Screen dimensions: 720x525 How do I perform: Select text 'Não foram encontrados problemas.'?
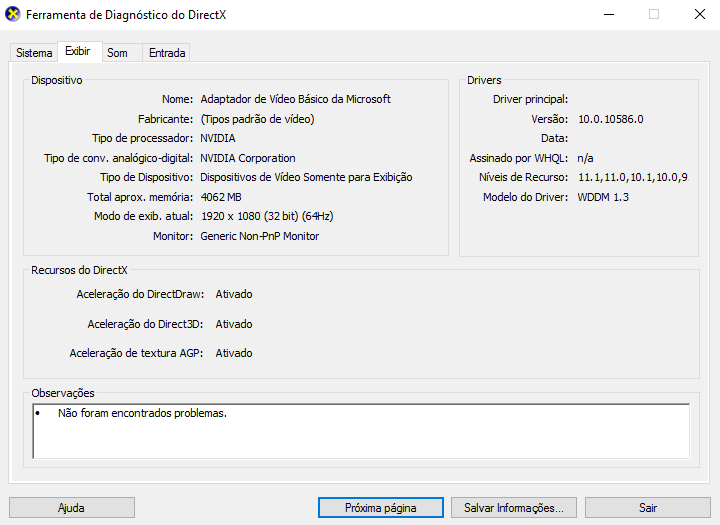click(x=142, y=413)
